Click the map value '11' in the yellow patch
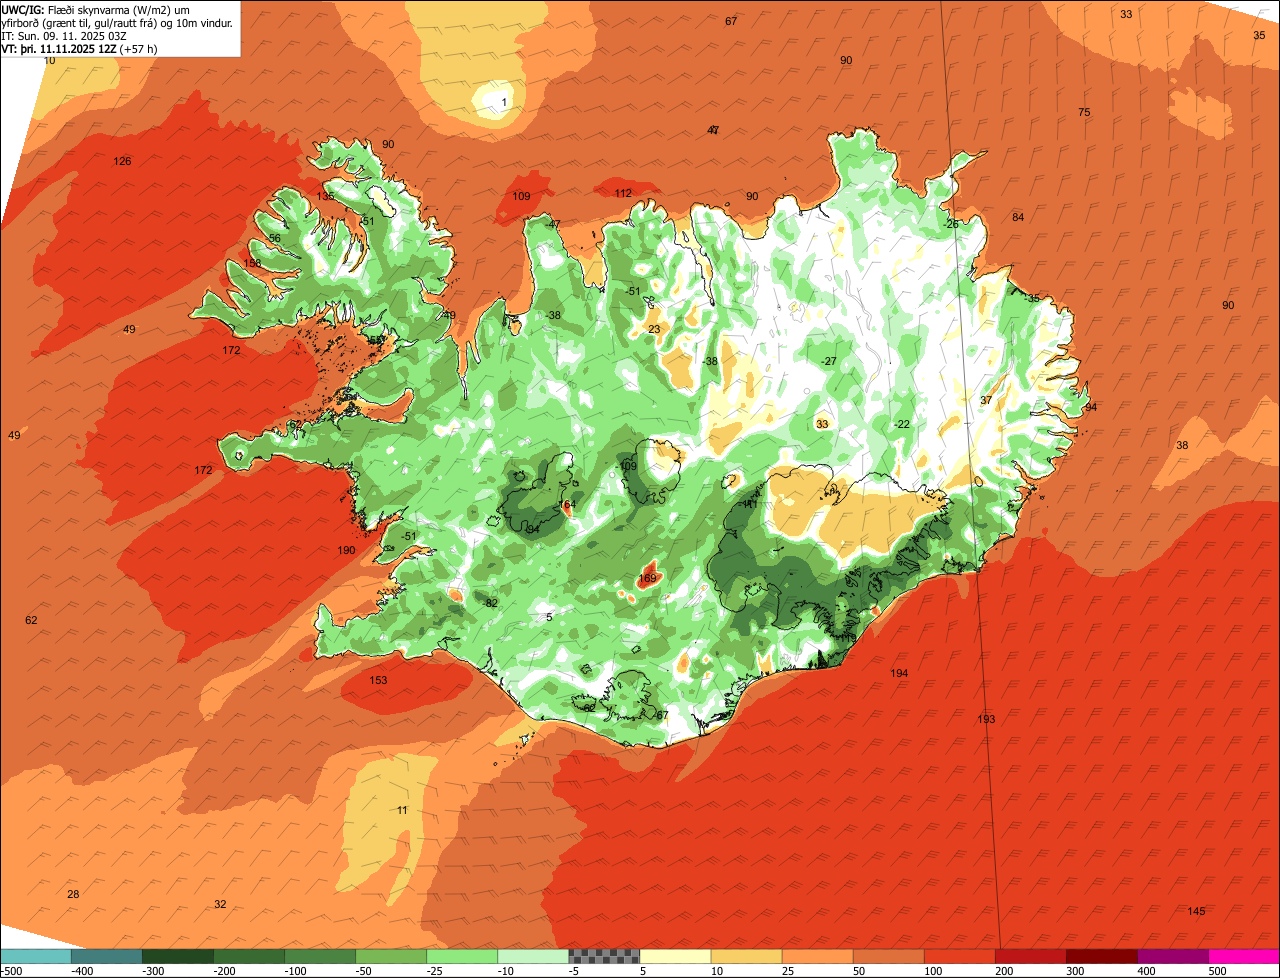Image resolution: width=1280 pixels, height=978 pixels. [x=402, y=811]
